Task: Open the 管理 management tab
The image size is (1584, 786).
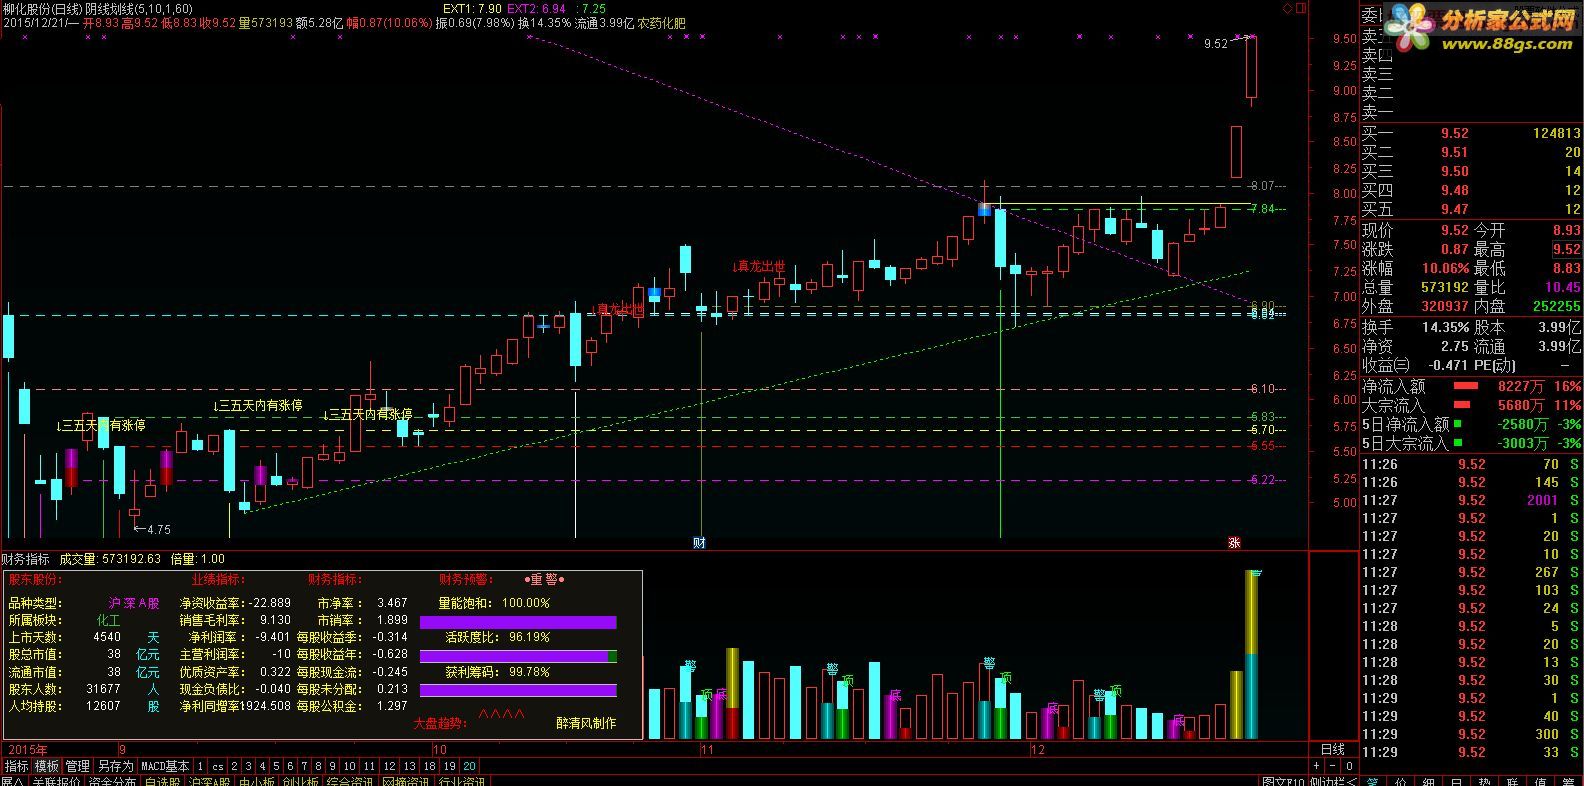Action: coord(78,766)
